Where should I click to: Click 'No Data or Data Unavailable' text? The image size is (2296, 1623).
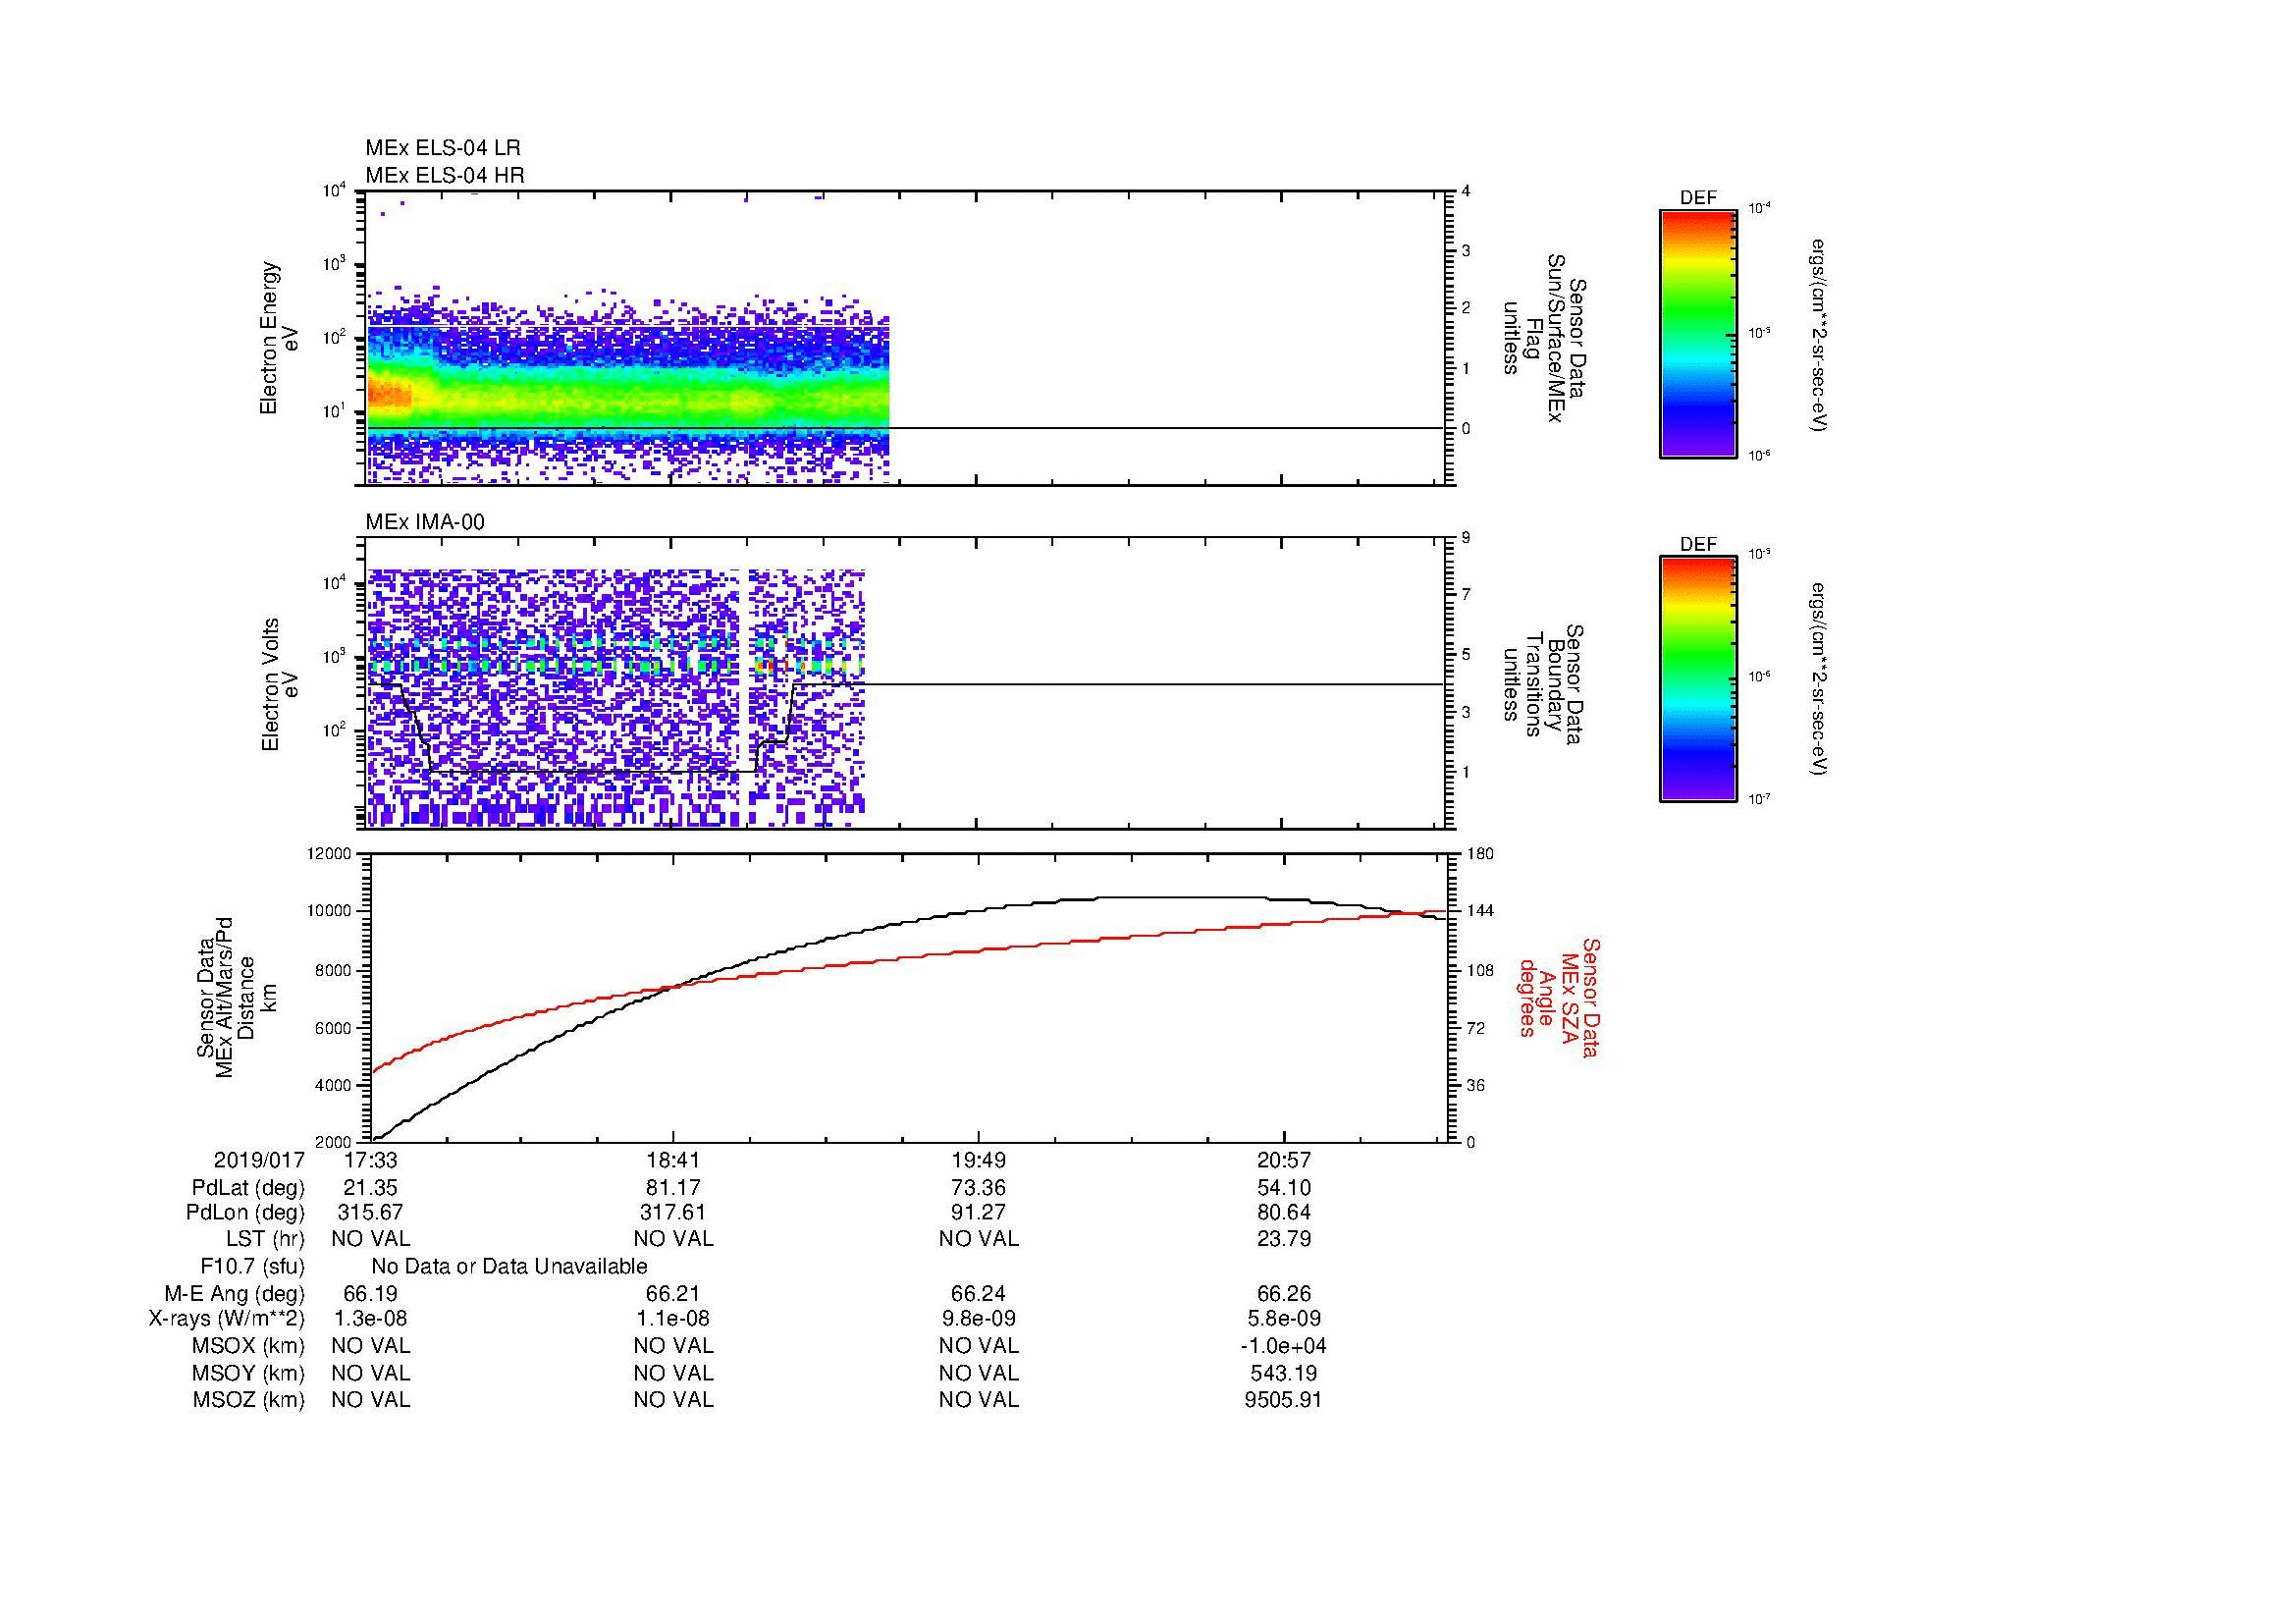[x=509, y=1267]
